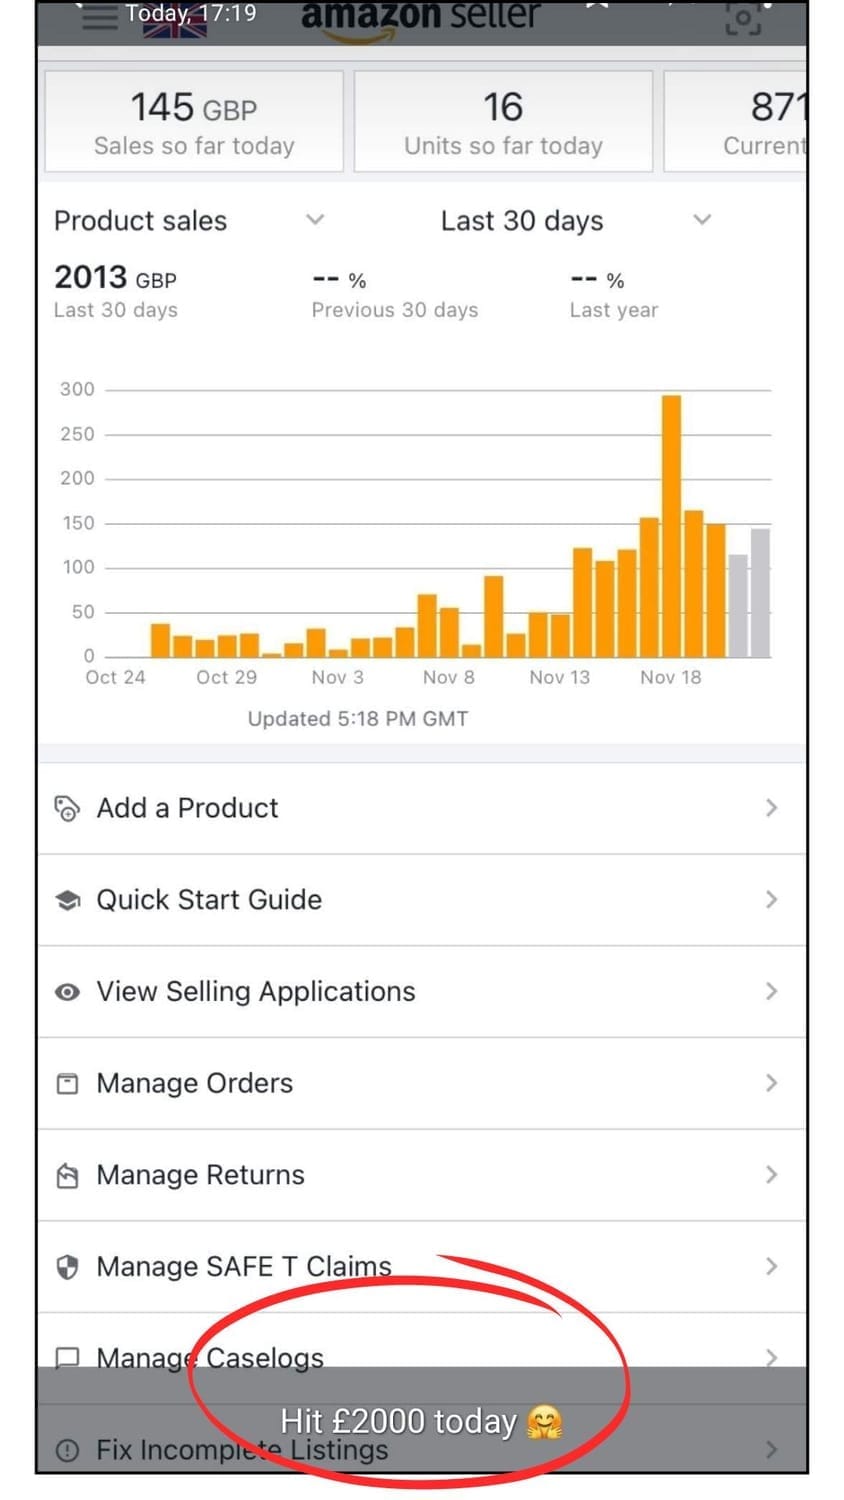
Task: Open the Manage Orders chevron arrow
Action: point(771,1083)
